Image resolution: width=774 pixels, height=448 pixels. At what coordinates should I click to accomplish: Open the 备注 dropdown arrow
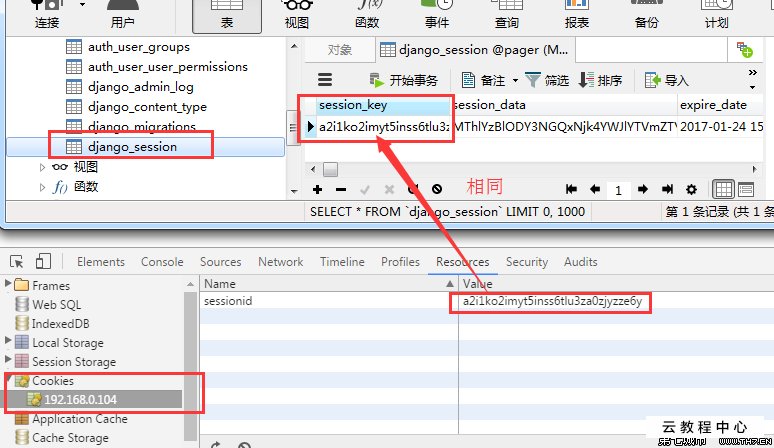pyautogui.click(x=515, y=80)
